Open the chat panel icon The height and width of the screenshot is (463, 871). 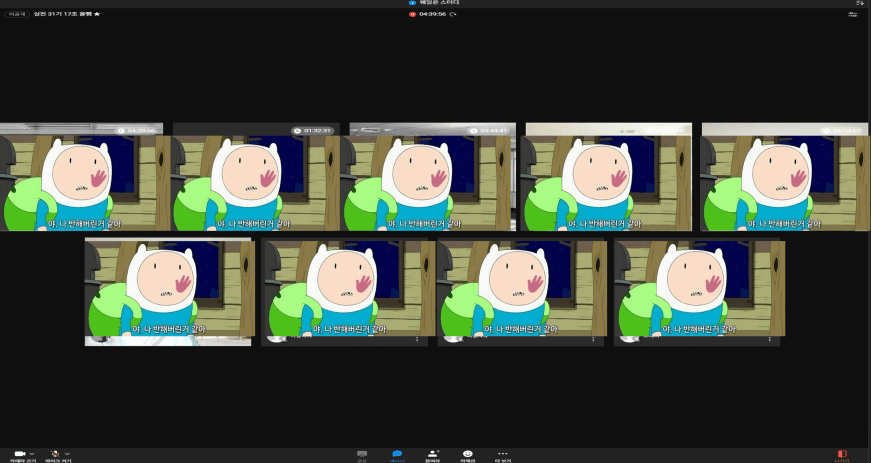click(x=397, y=454)
